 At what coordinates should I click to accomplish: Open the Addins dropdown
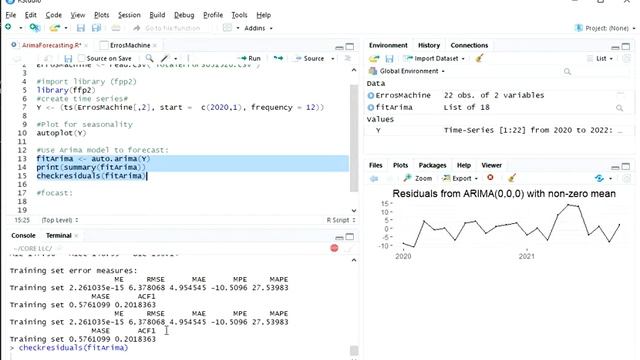(258, 28)
